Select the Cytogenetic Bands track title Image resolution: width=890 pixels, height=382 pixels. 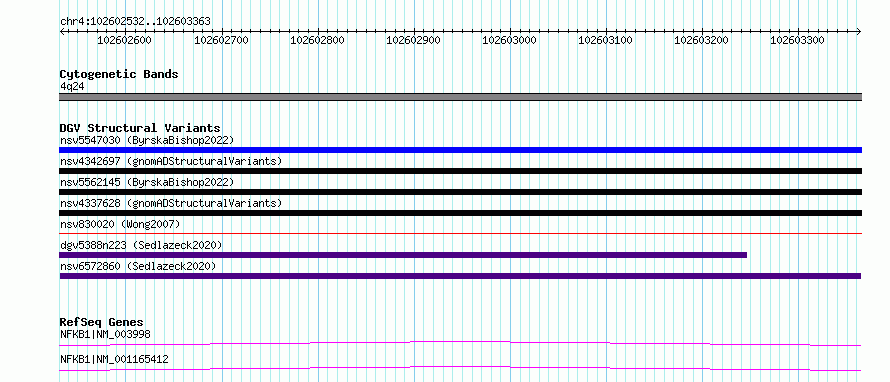coord(119,74)
